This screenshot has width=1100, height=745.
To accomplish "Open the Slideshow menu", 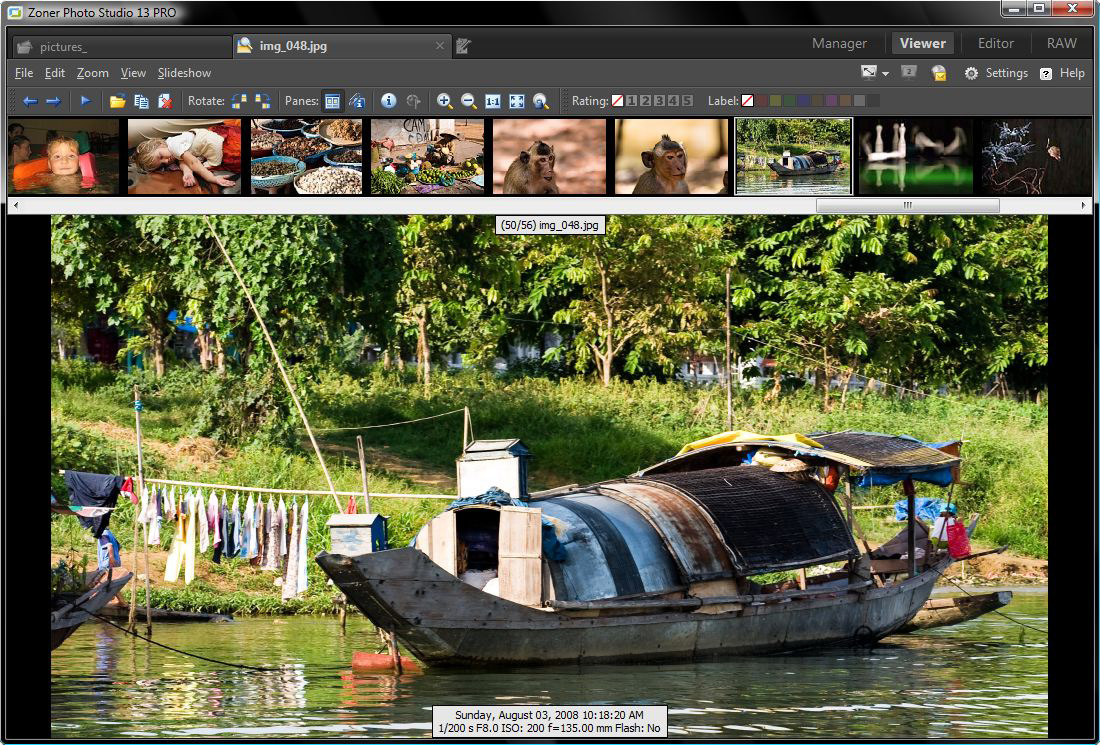I will [x=184, y=72].
